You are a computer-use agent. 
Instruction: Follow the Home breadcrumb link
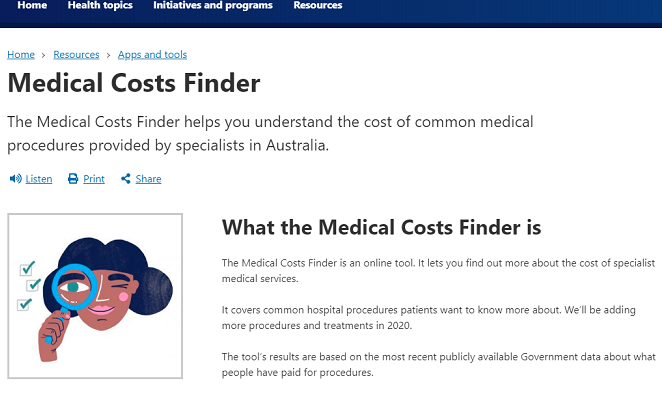(21, 54)
